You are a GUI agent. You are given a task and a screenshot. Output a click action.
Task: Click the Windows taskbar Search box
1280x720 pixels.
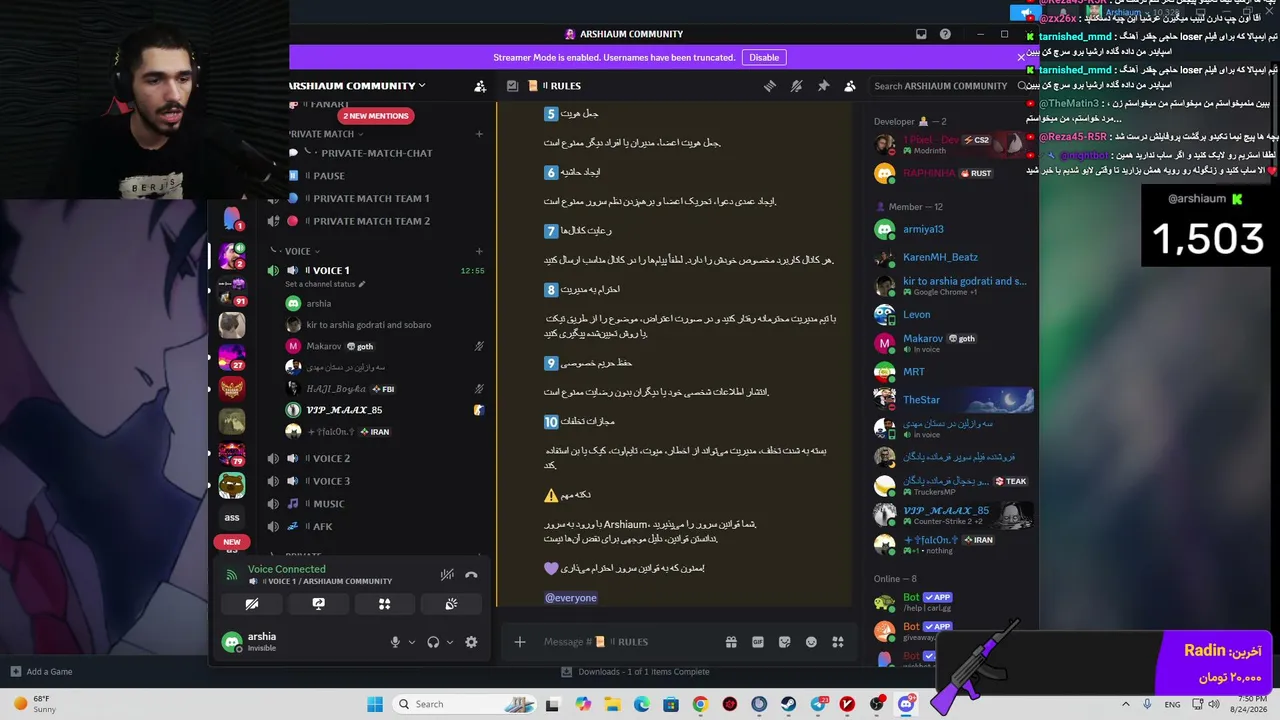tap(464, 704)
